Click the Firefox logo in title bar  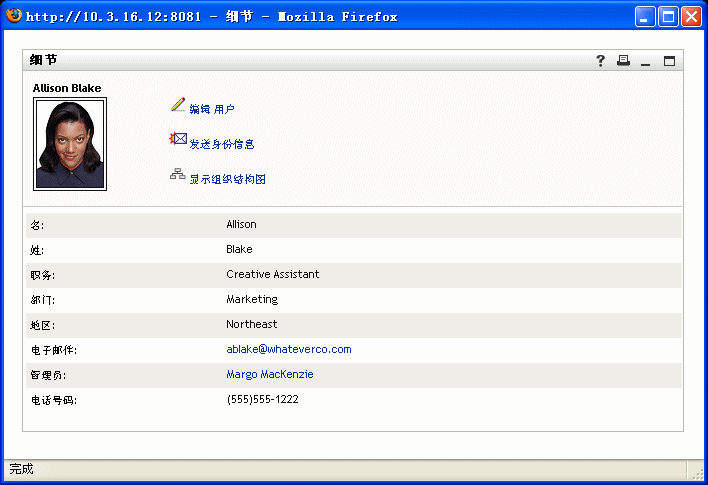tap(14, 15)
